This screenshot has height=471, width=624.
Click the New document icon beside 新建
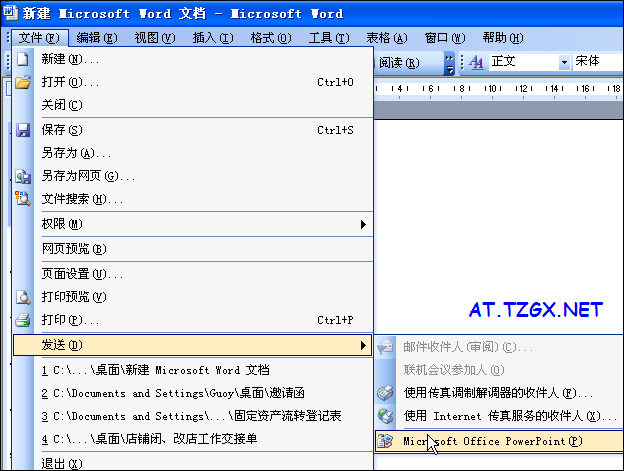coord(23,59)
